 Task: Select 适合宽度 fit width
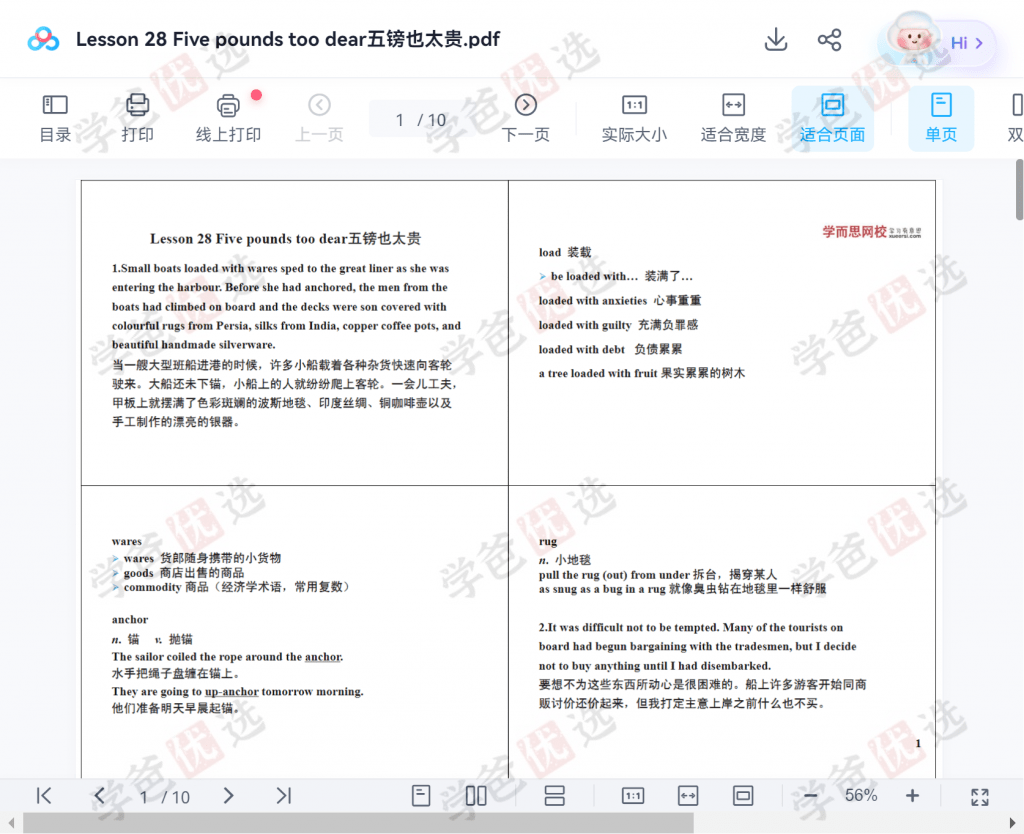point(733,119)
